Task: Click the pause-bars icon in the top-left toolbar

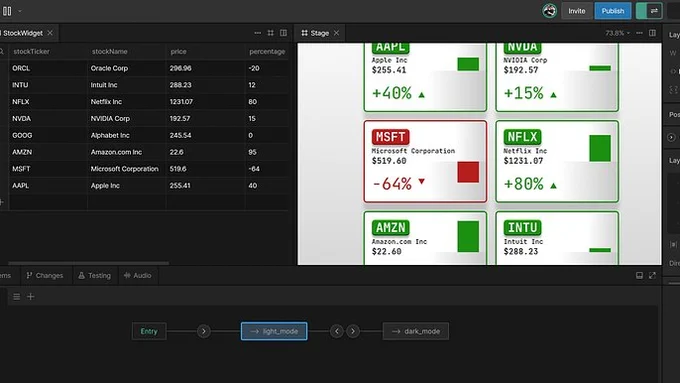Action: click(x=7, y=11)
